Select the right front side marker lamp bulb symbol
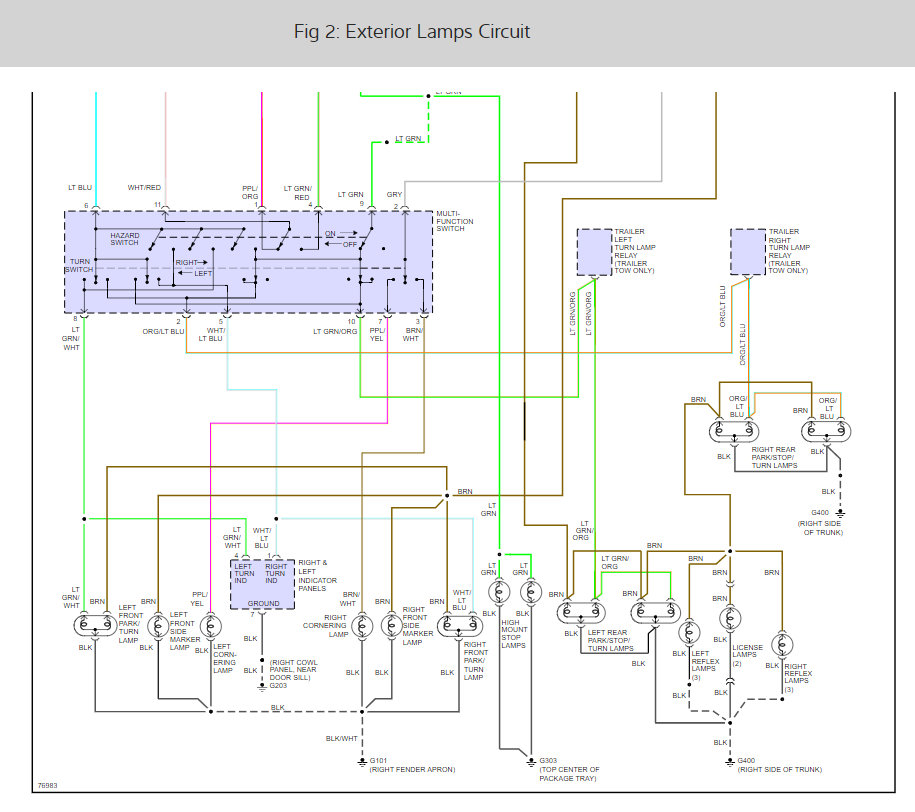The height and width of the screenshot is (812, 915). tap(392, 626)
